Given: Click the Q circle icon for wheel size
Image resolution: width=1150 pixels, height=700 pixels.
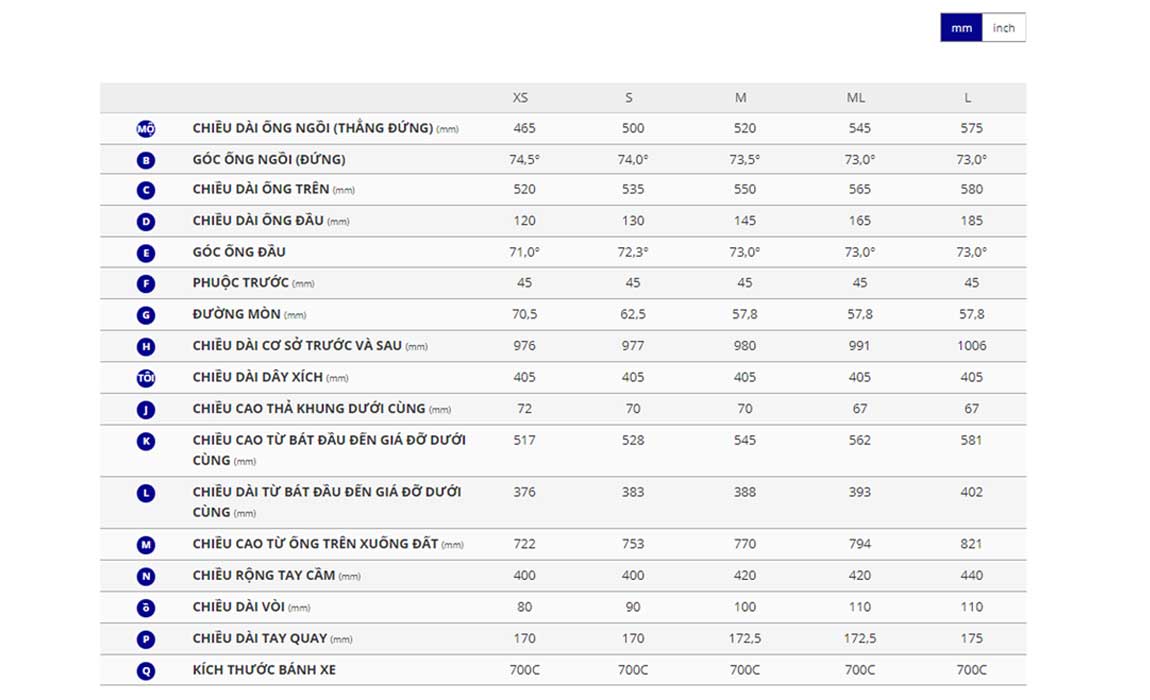Looking at the screenshot, I should click(x=146, y=670).
